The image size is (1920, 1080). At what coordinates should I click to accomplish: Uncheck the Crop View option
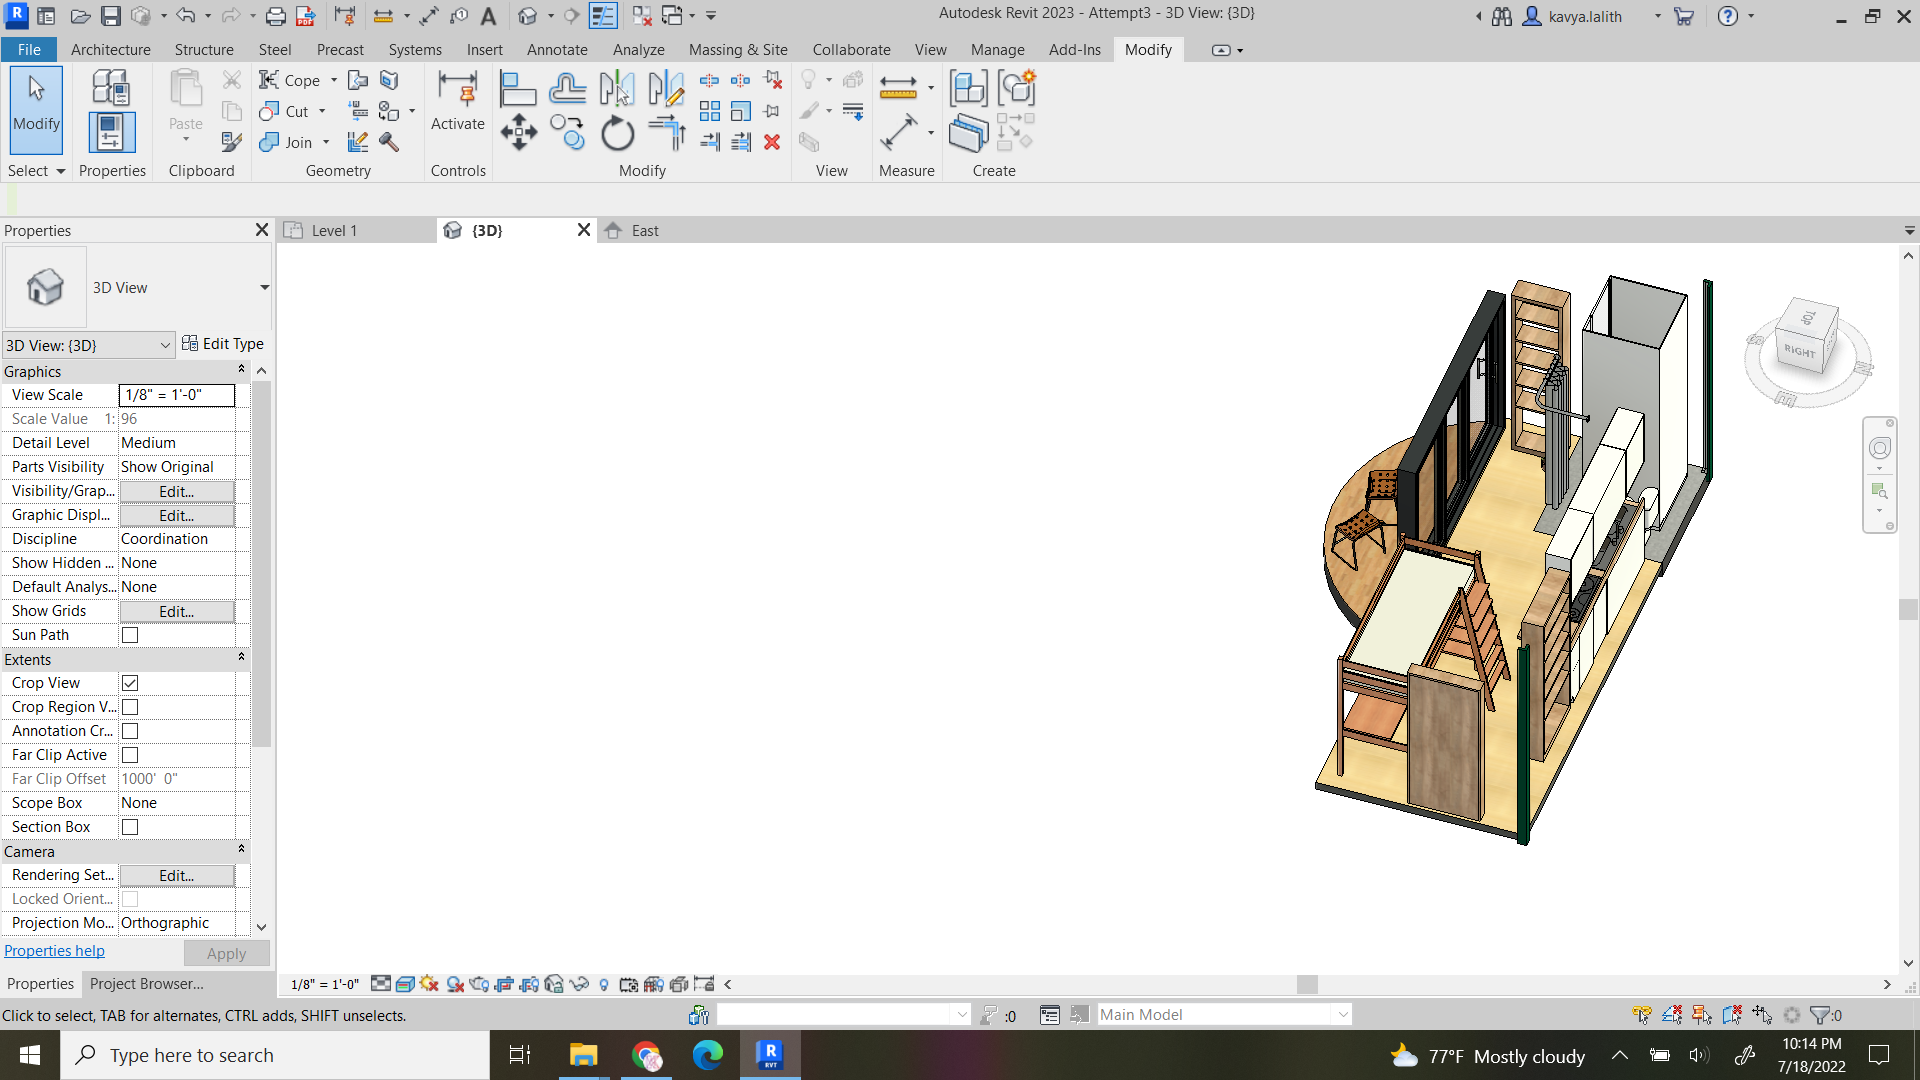point(130,683)
